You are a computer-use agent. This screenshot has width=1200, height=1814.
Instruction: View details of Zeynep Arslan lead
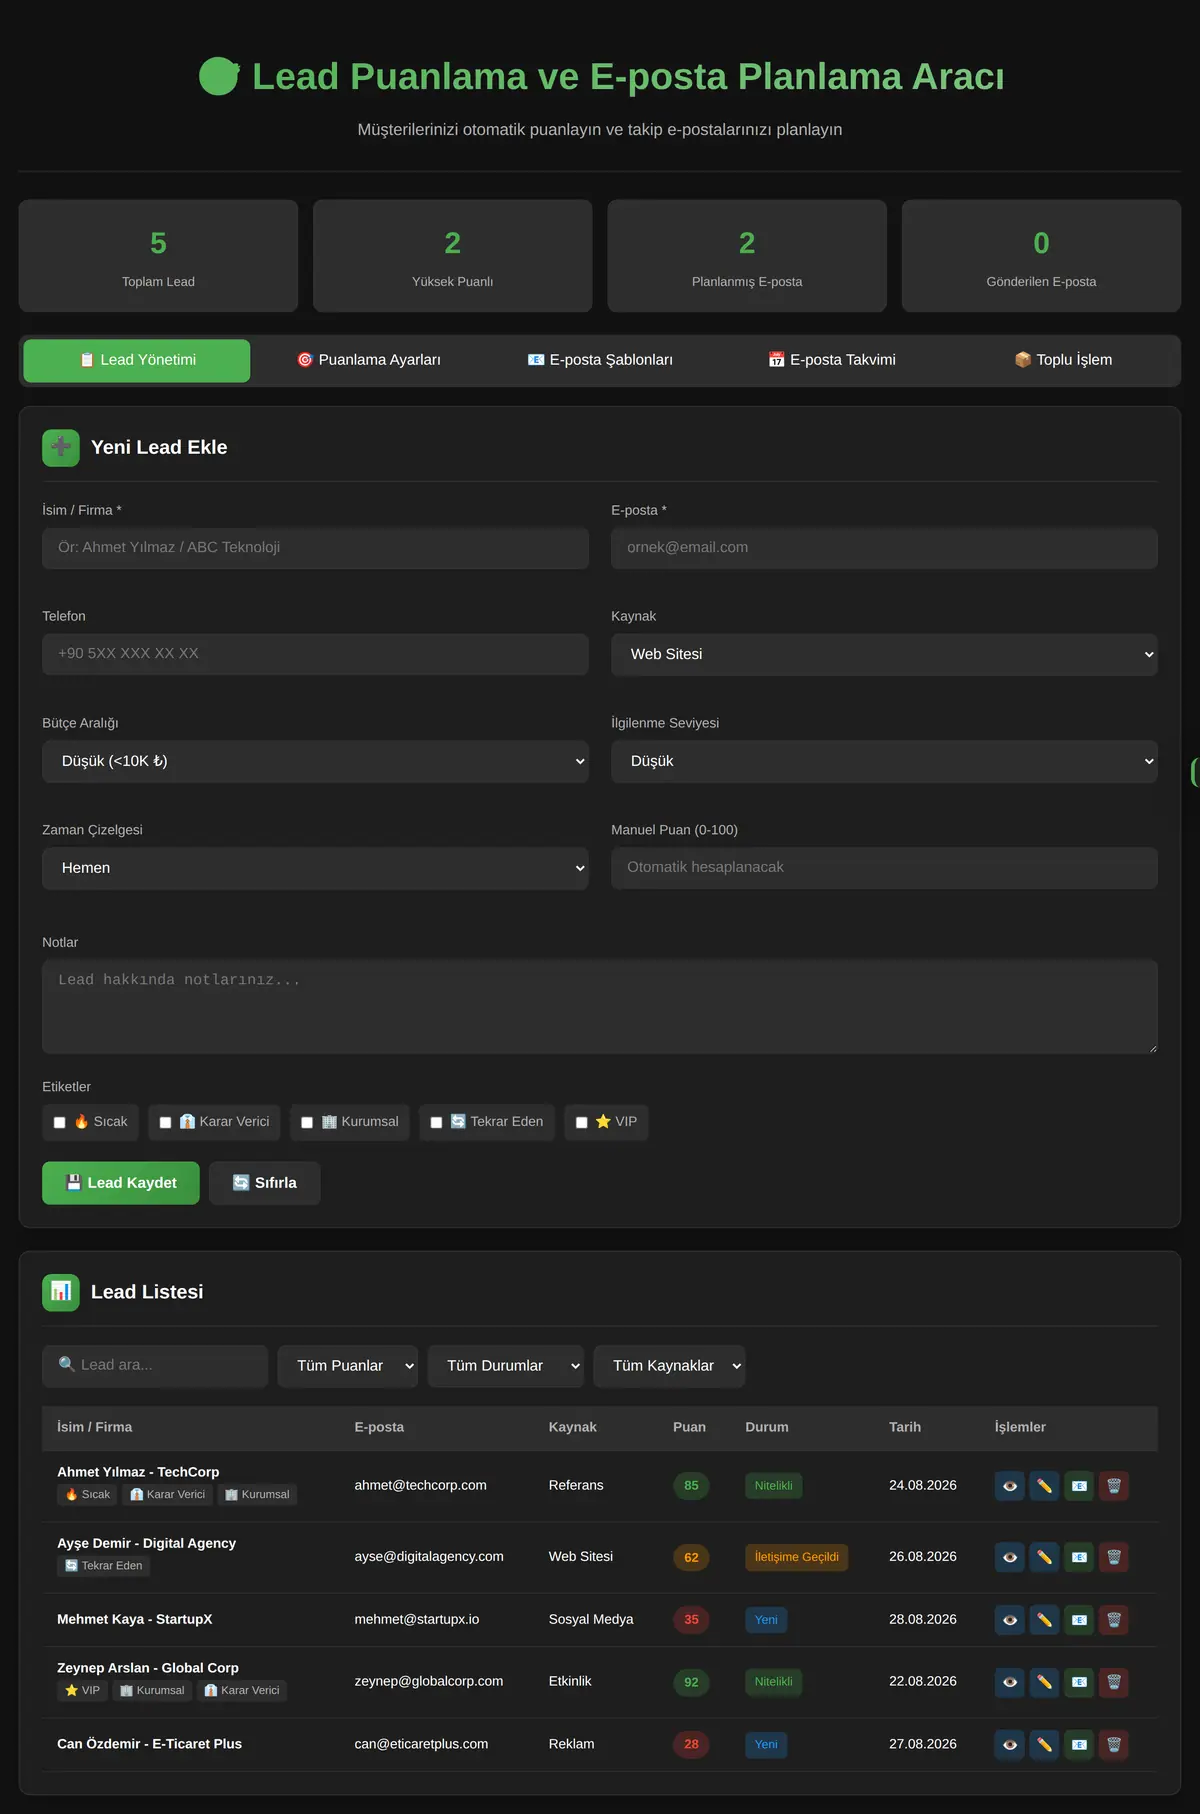click(x=1010, y=1682)
